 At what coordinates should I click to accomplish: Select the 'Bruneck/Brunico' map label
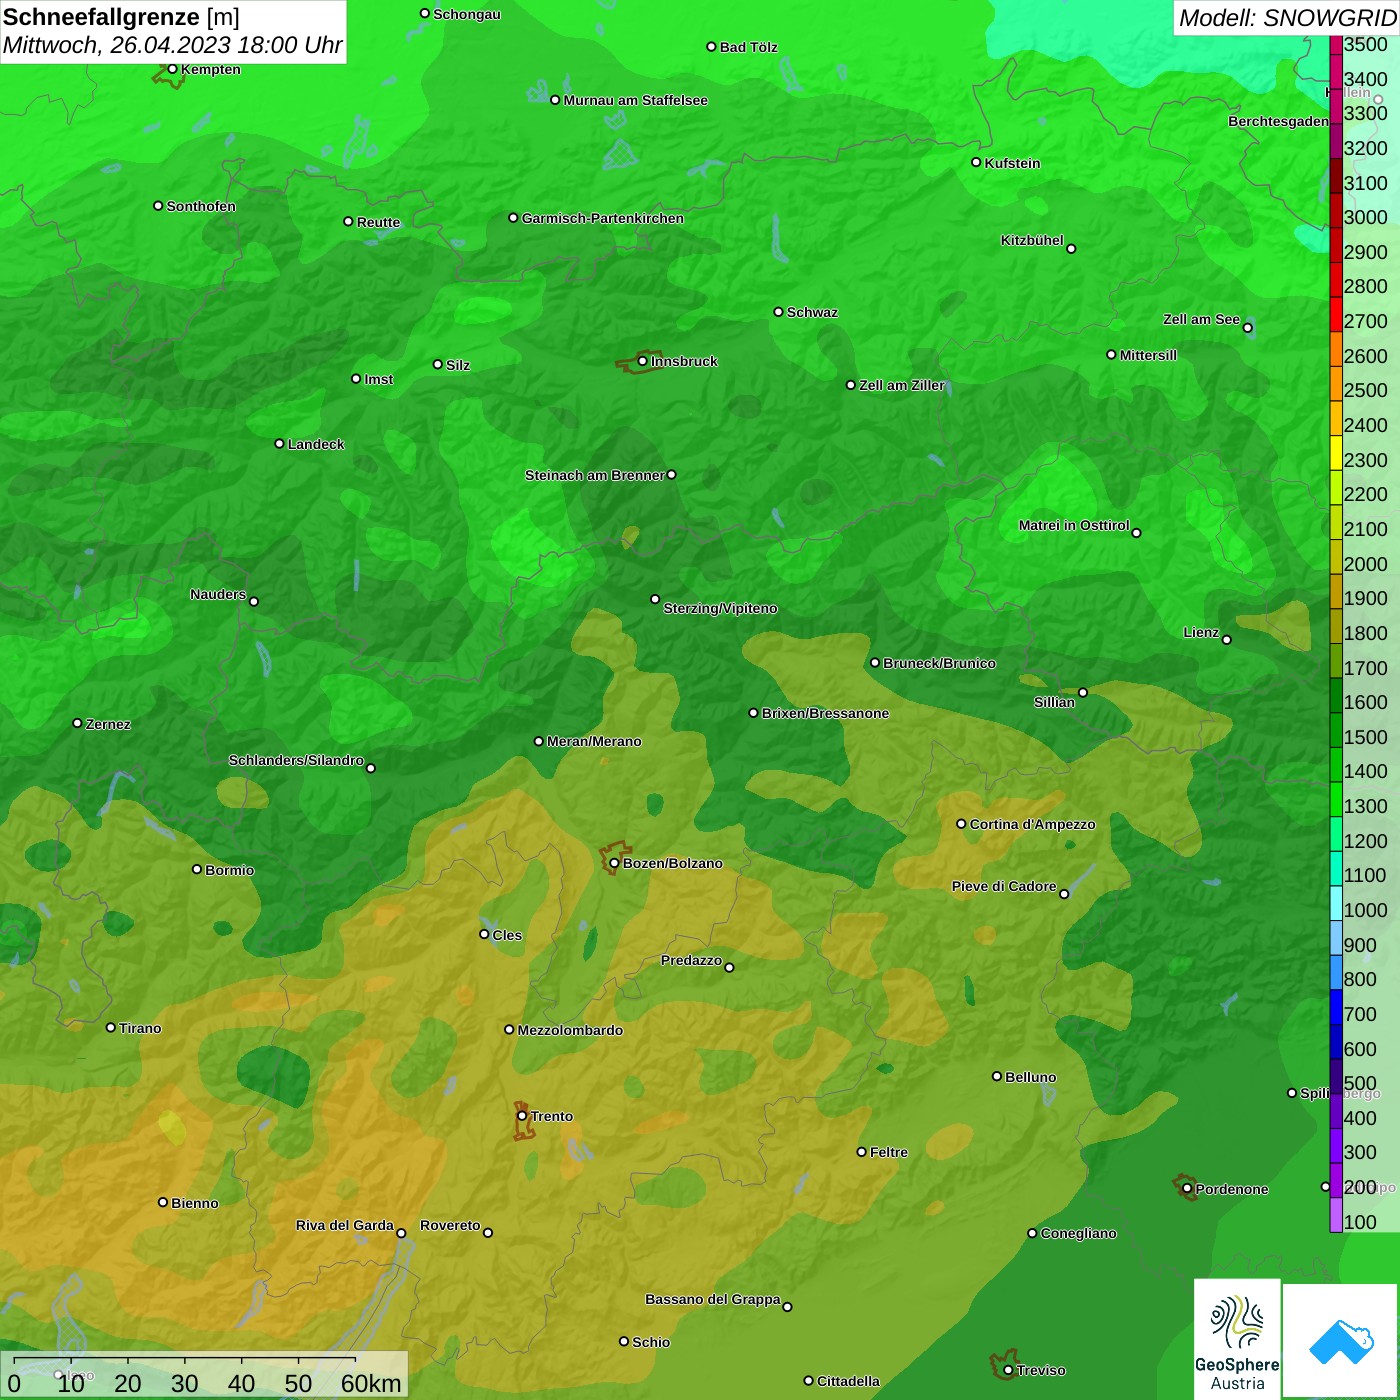click(939, 663)
